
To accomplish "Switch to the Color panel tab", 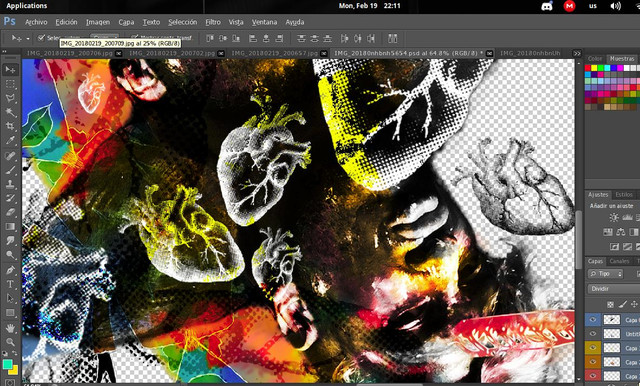I will pos(595,59).
